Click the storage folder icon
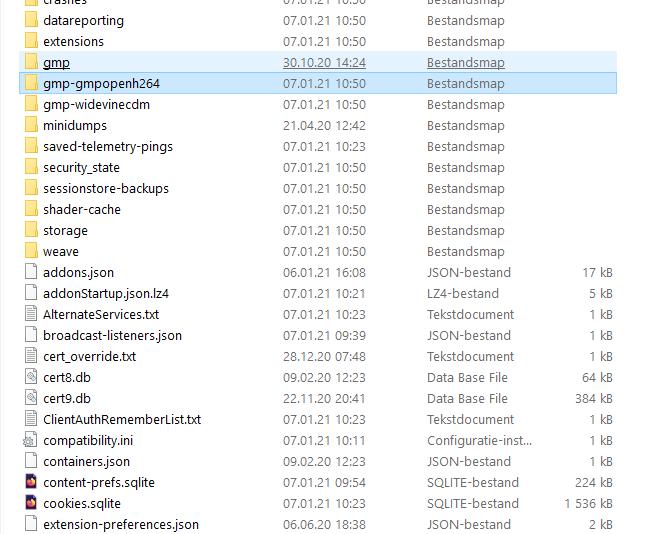Image resolution: width=663 pixels, height=534 pixels. [x=31, y=230]
